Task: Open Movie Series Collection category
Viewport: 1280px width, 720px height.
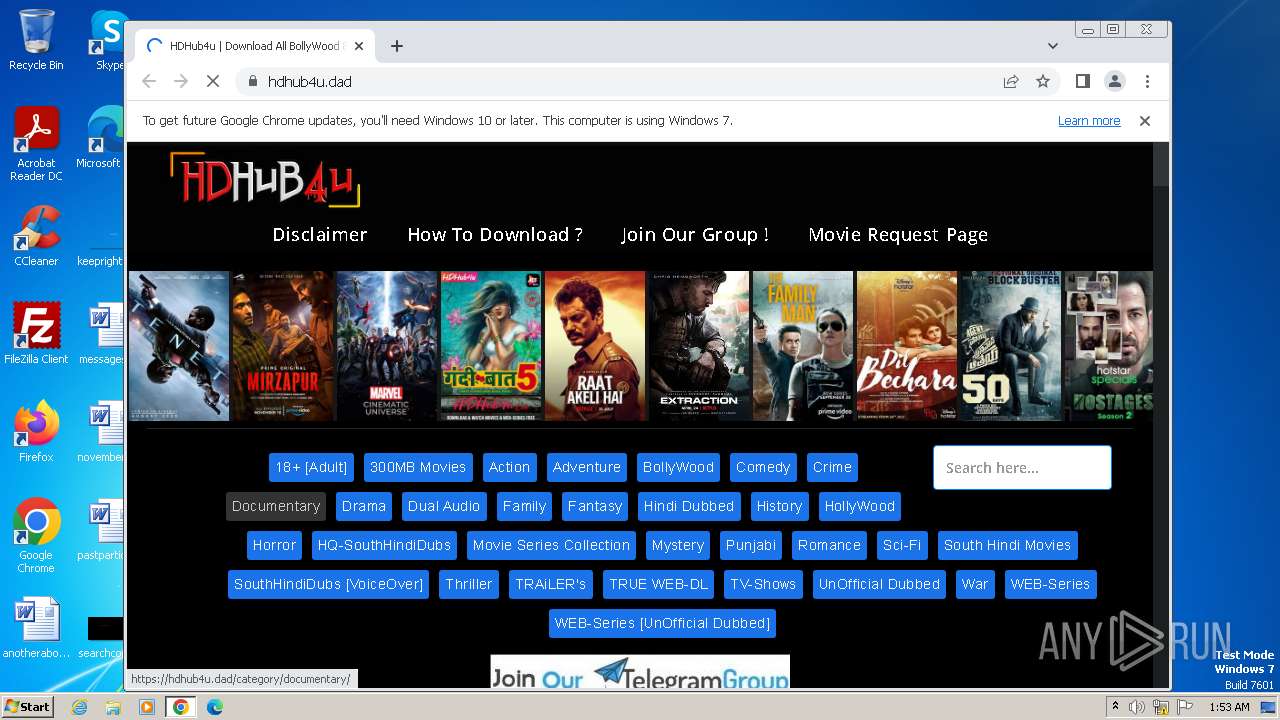Action: pos(551,546)
